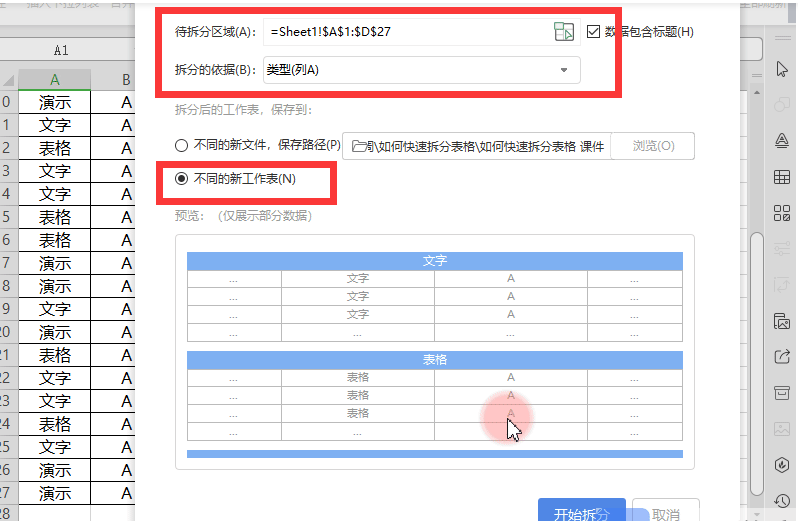
Task: Select column B header
Action: click(x=113, y=80)
